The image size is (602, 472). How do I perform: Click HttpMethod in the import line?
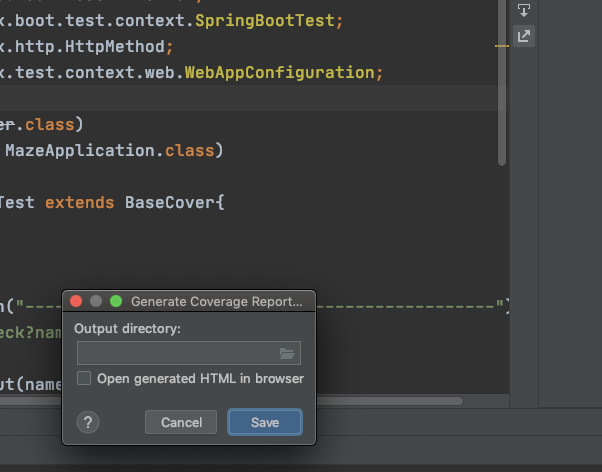tap(115, 46)
